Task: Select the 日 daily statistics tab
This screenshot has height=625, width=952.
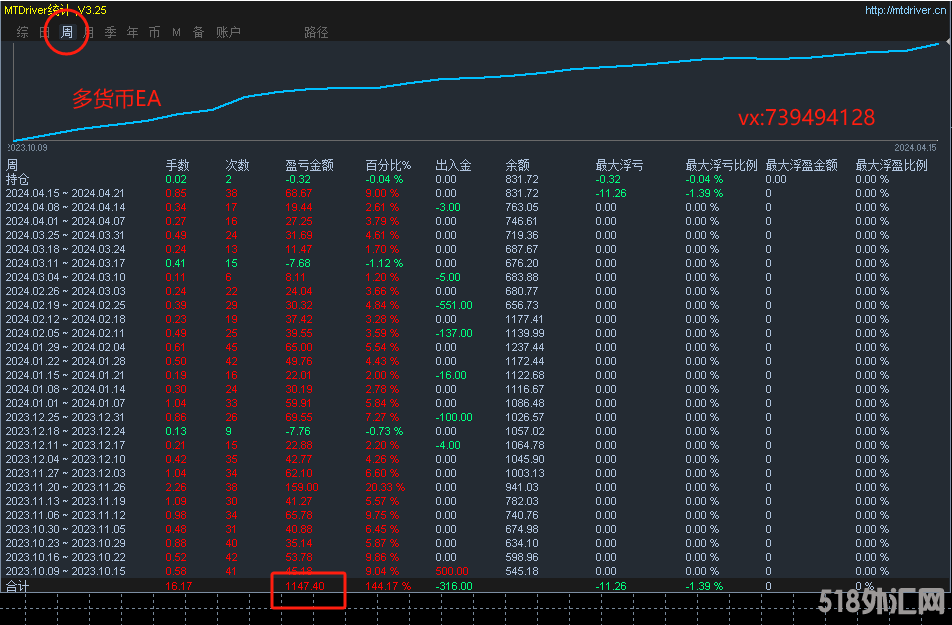Action: point(44,32)
